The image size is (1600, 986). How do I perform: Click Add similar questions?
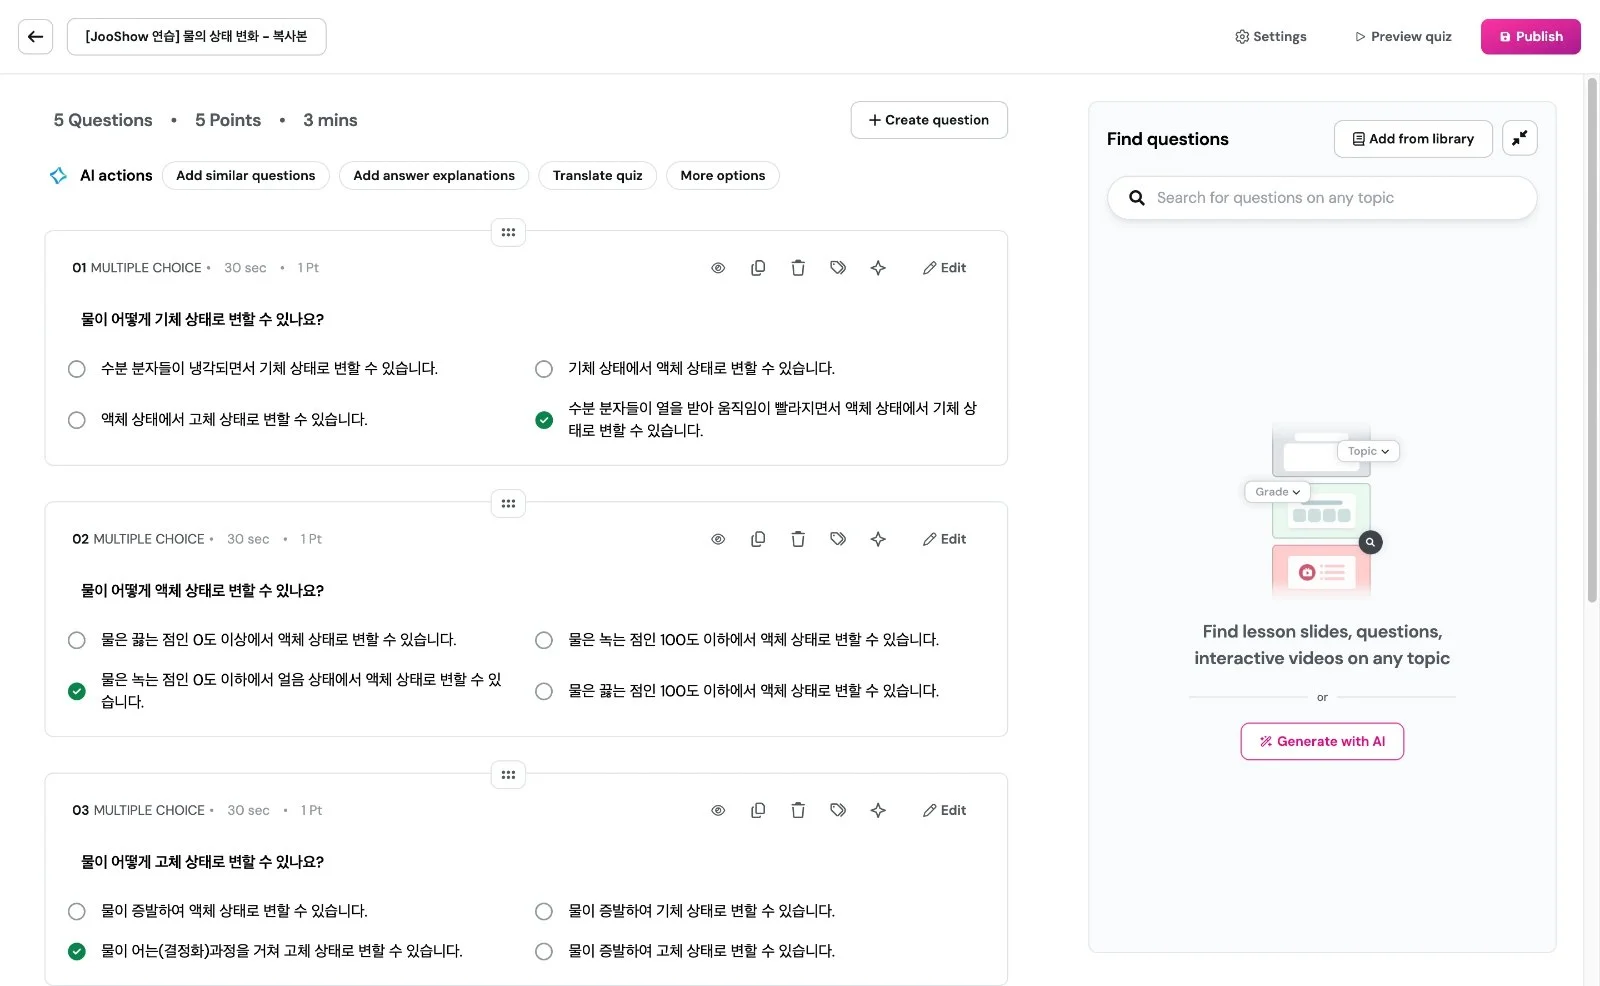click(246, 175)
